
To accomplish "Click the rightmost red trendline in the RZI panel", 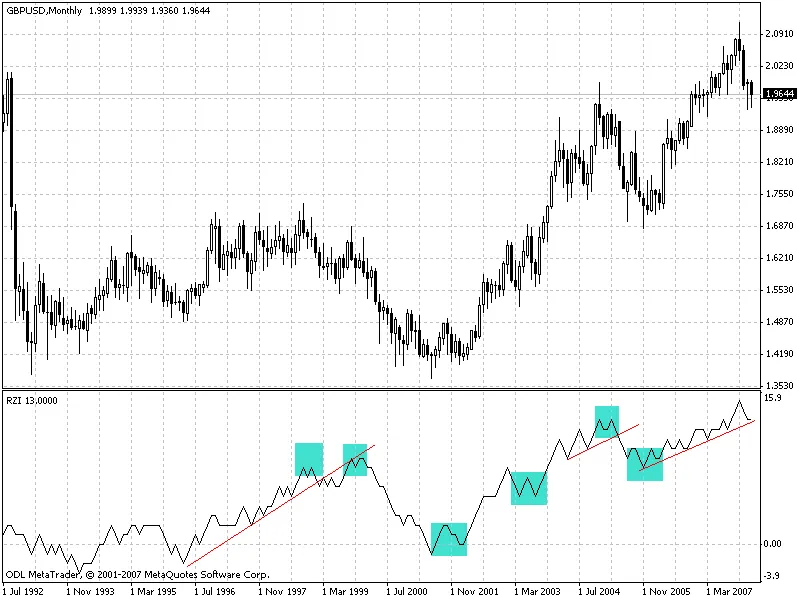I will pos(700,445).
